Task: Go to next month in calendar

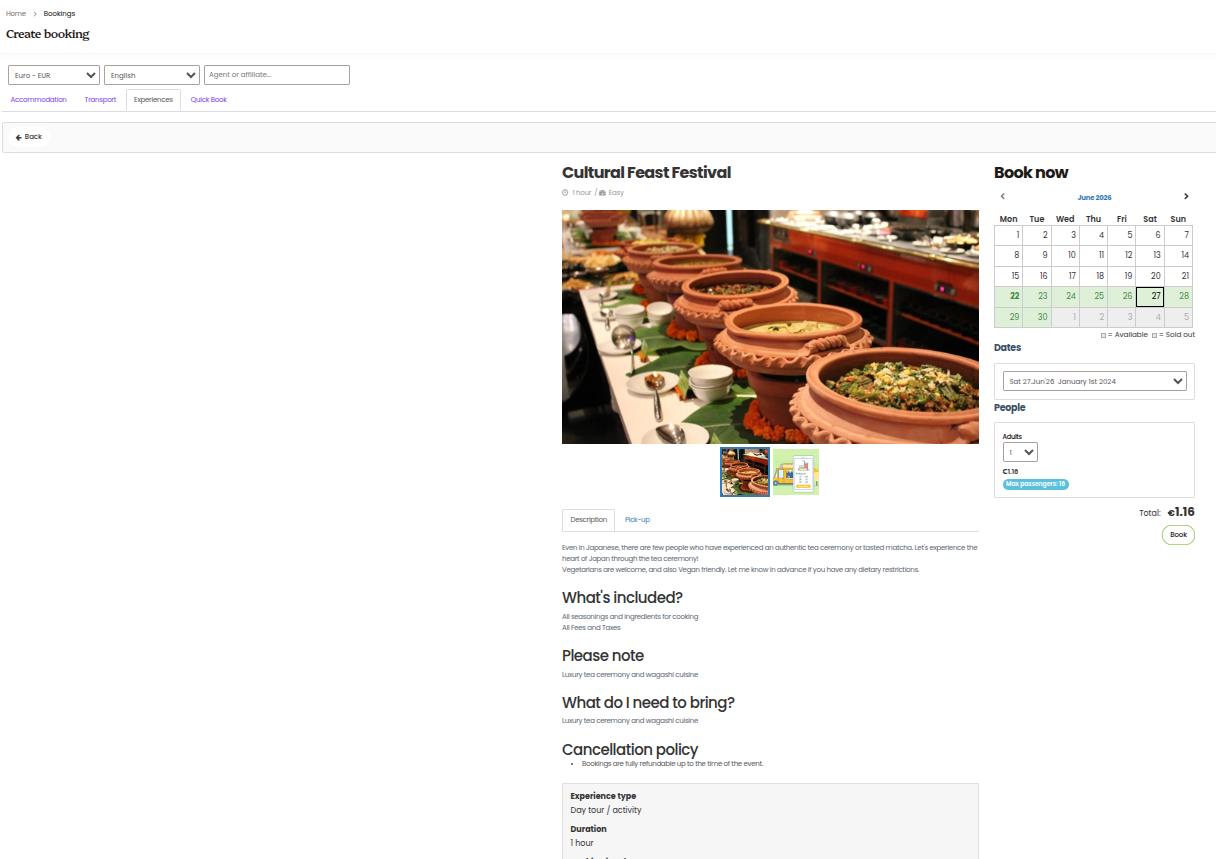Action: point(1186,197)
